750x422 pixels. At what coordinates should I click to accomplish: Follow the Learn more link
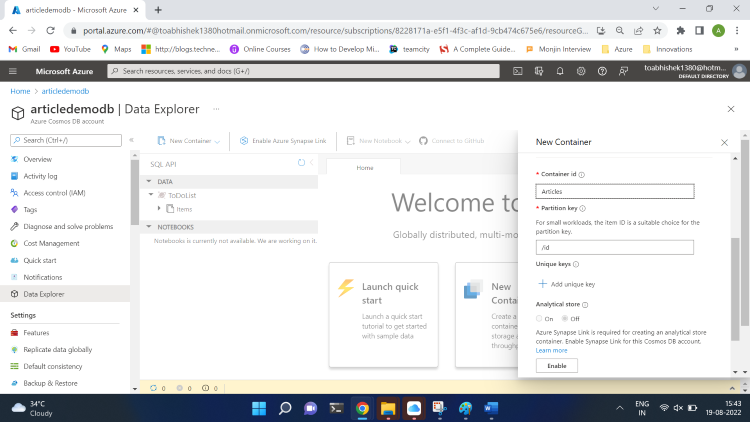(551, 351)
